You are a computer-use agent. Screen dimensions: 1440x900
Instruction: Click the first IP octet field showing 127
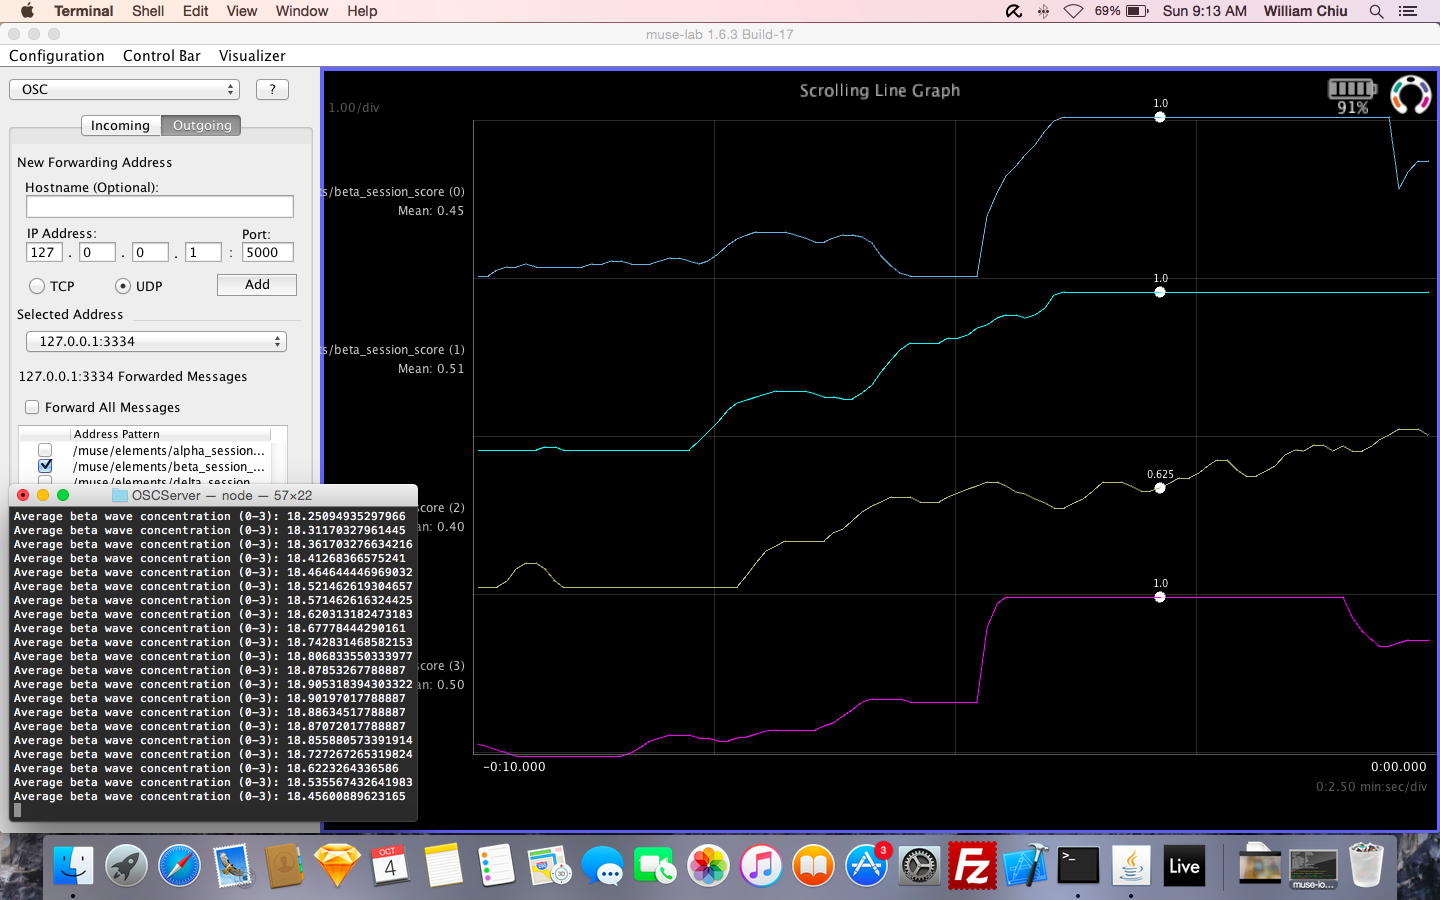pos(44,253)
